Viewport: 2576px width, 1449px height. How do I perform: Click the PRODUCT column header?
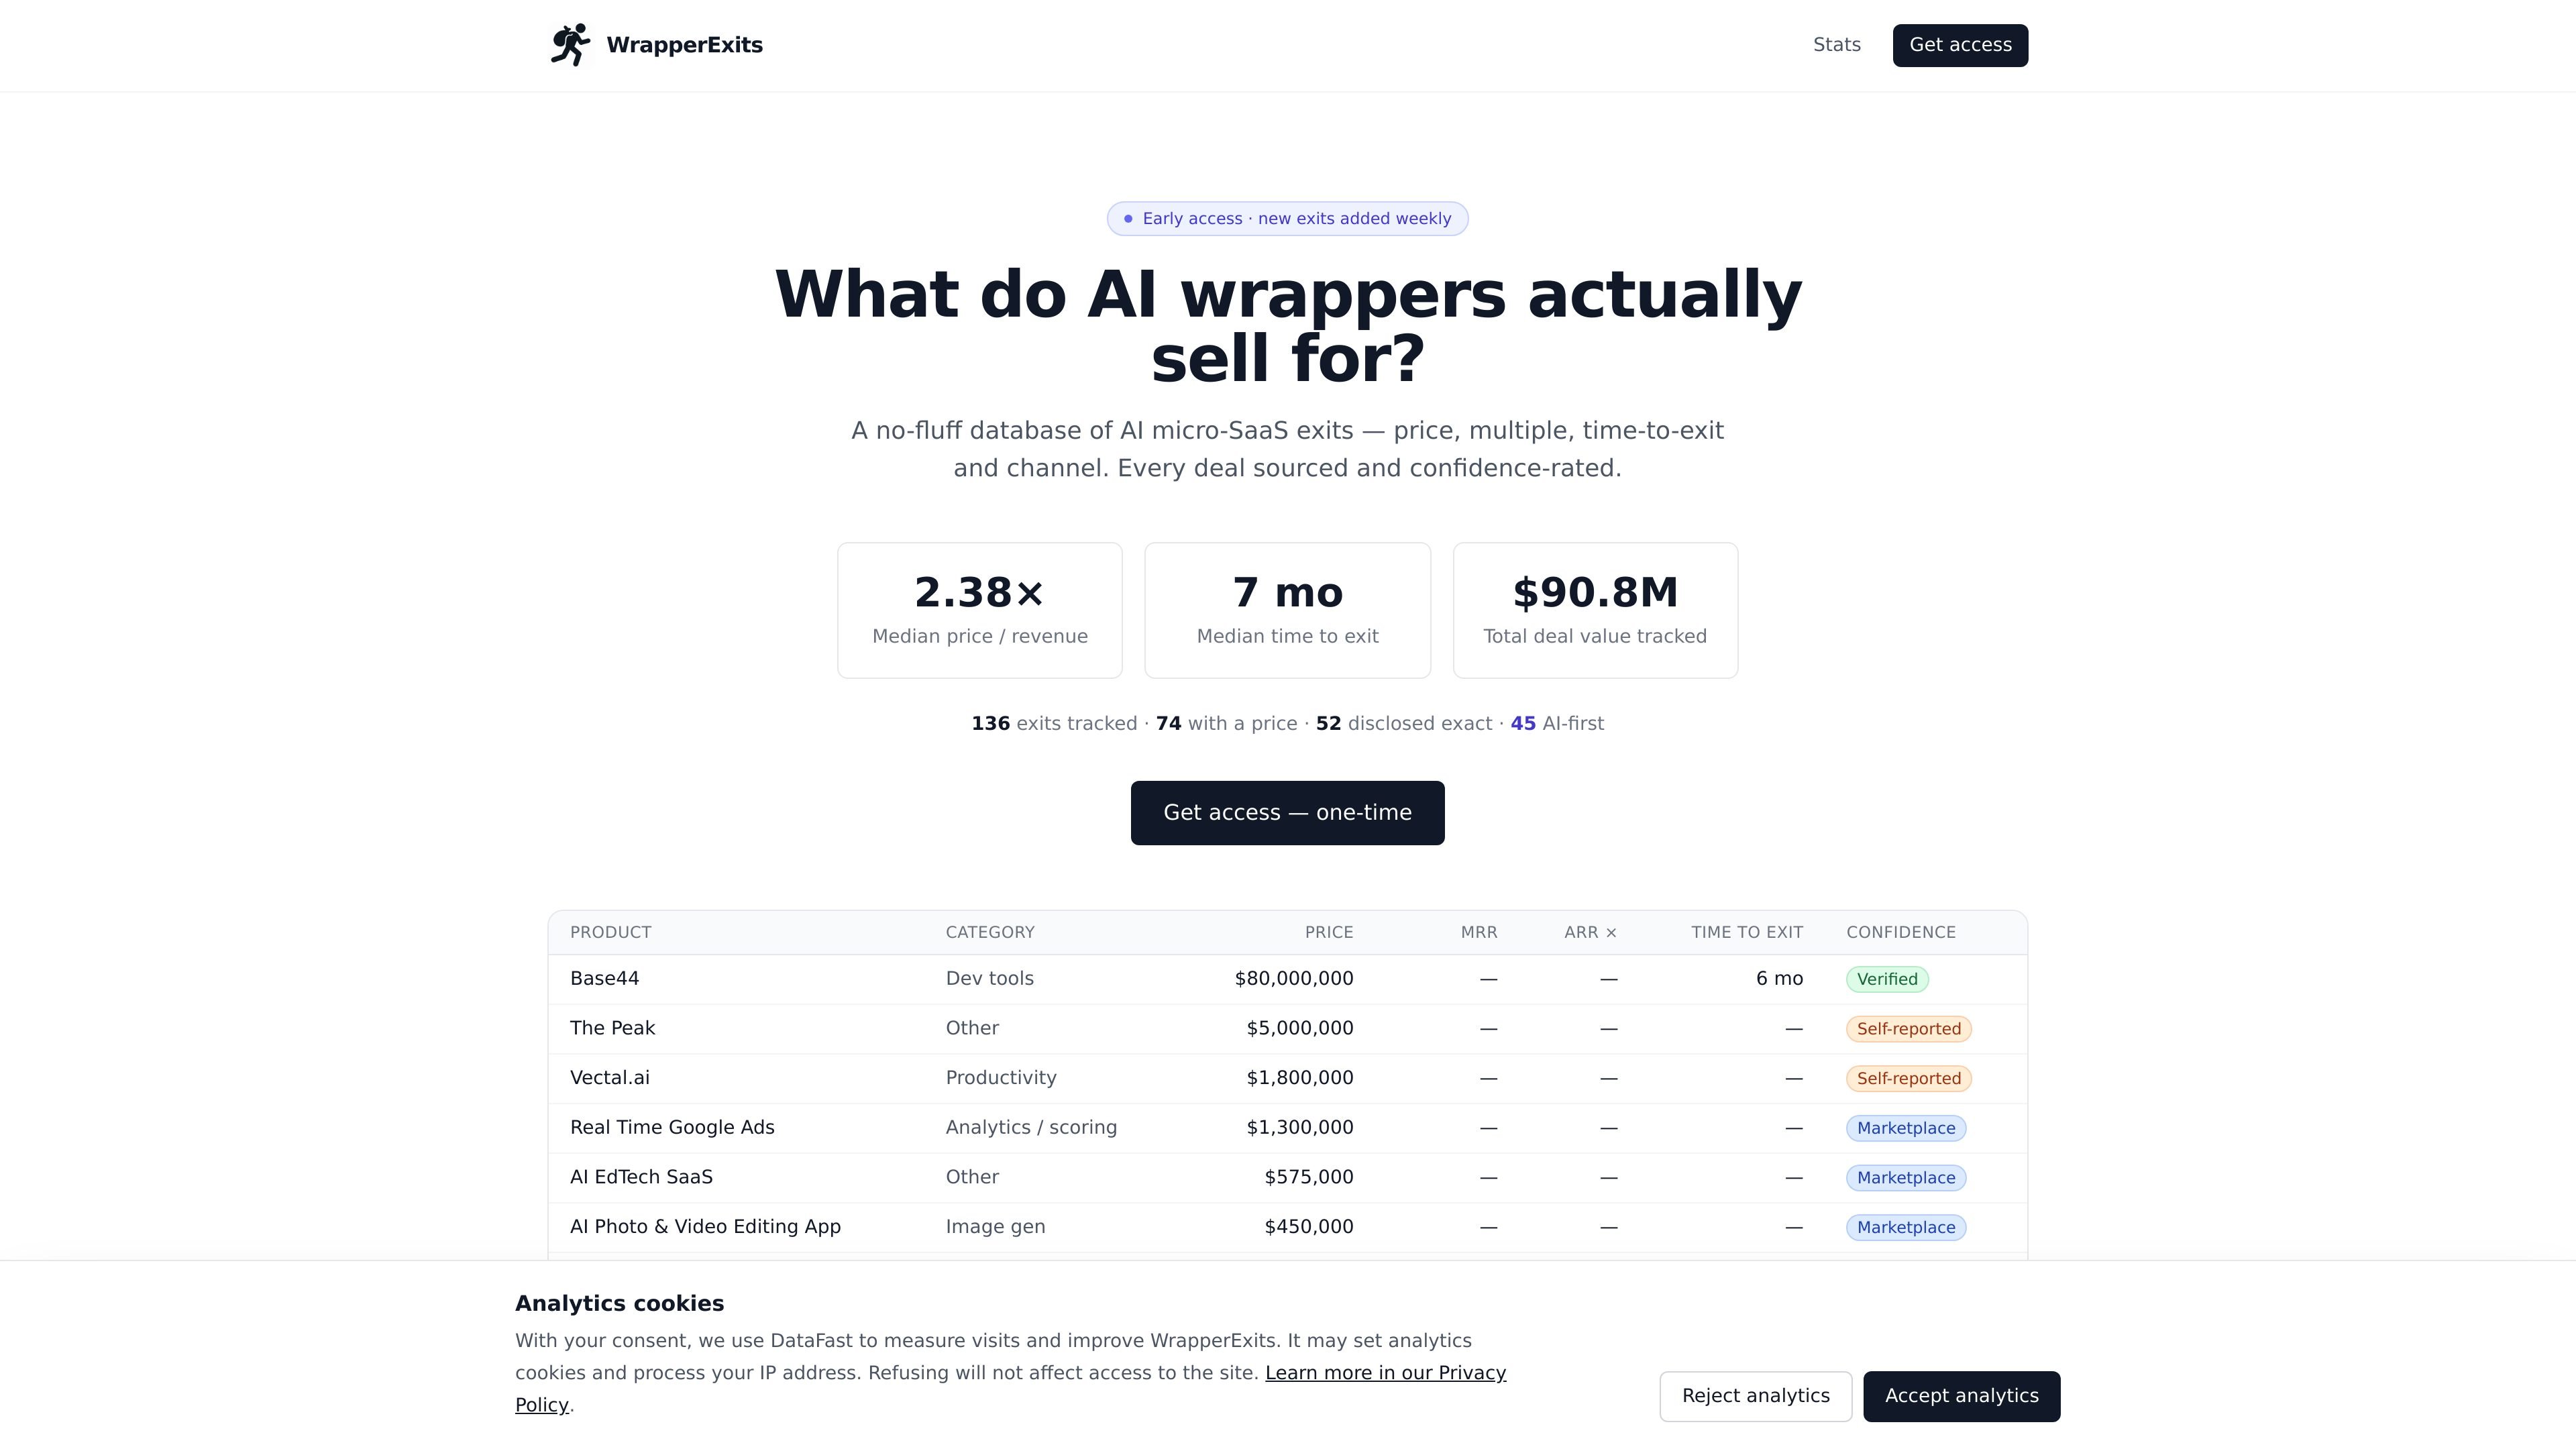[x=610, y=932]
